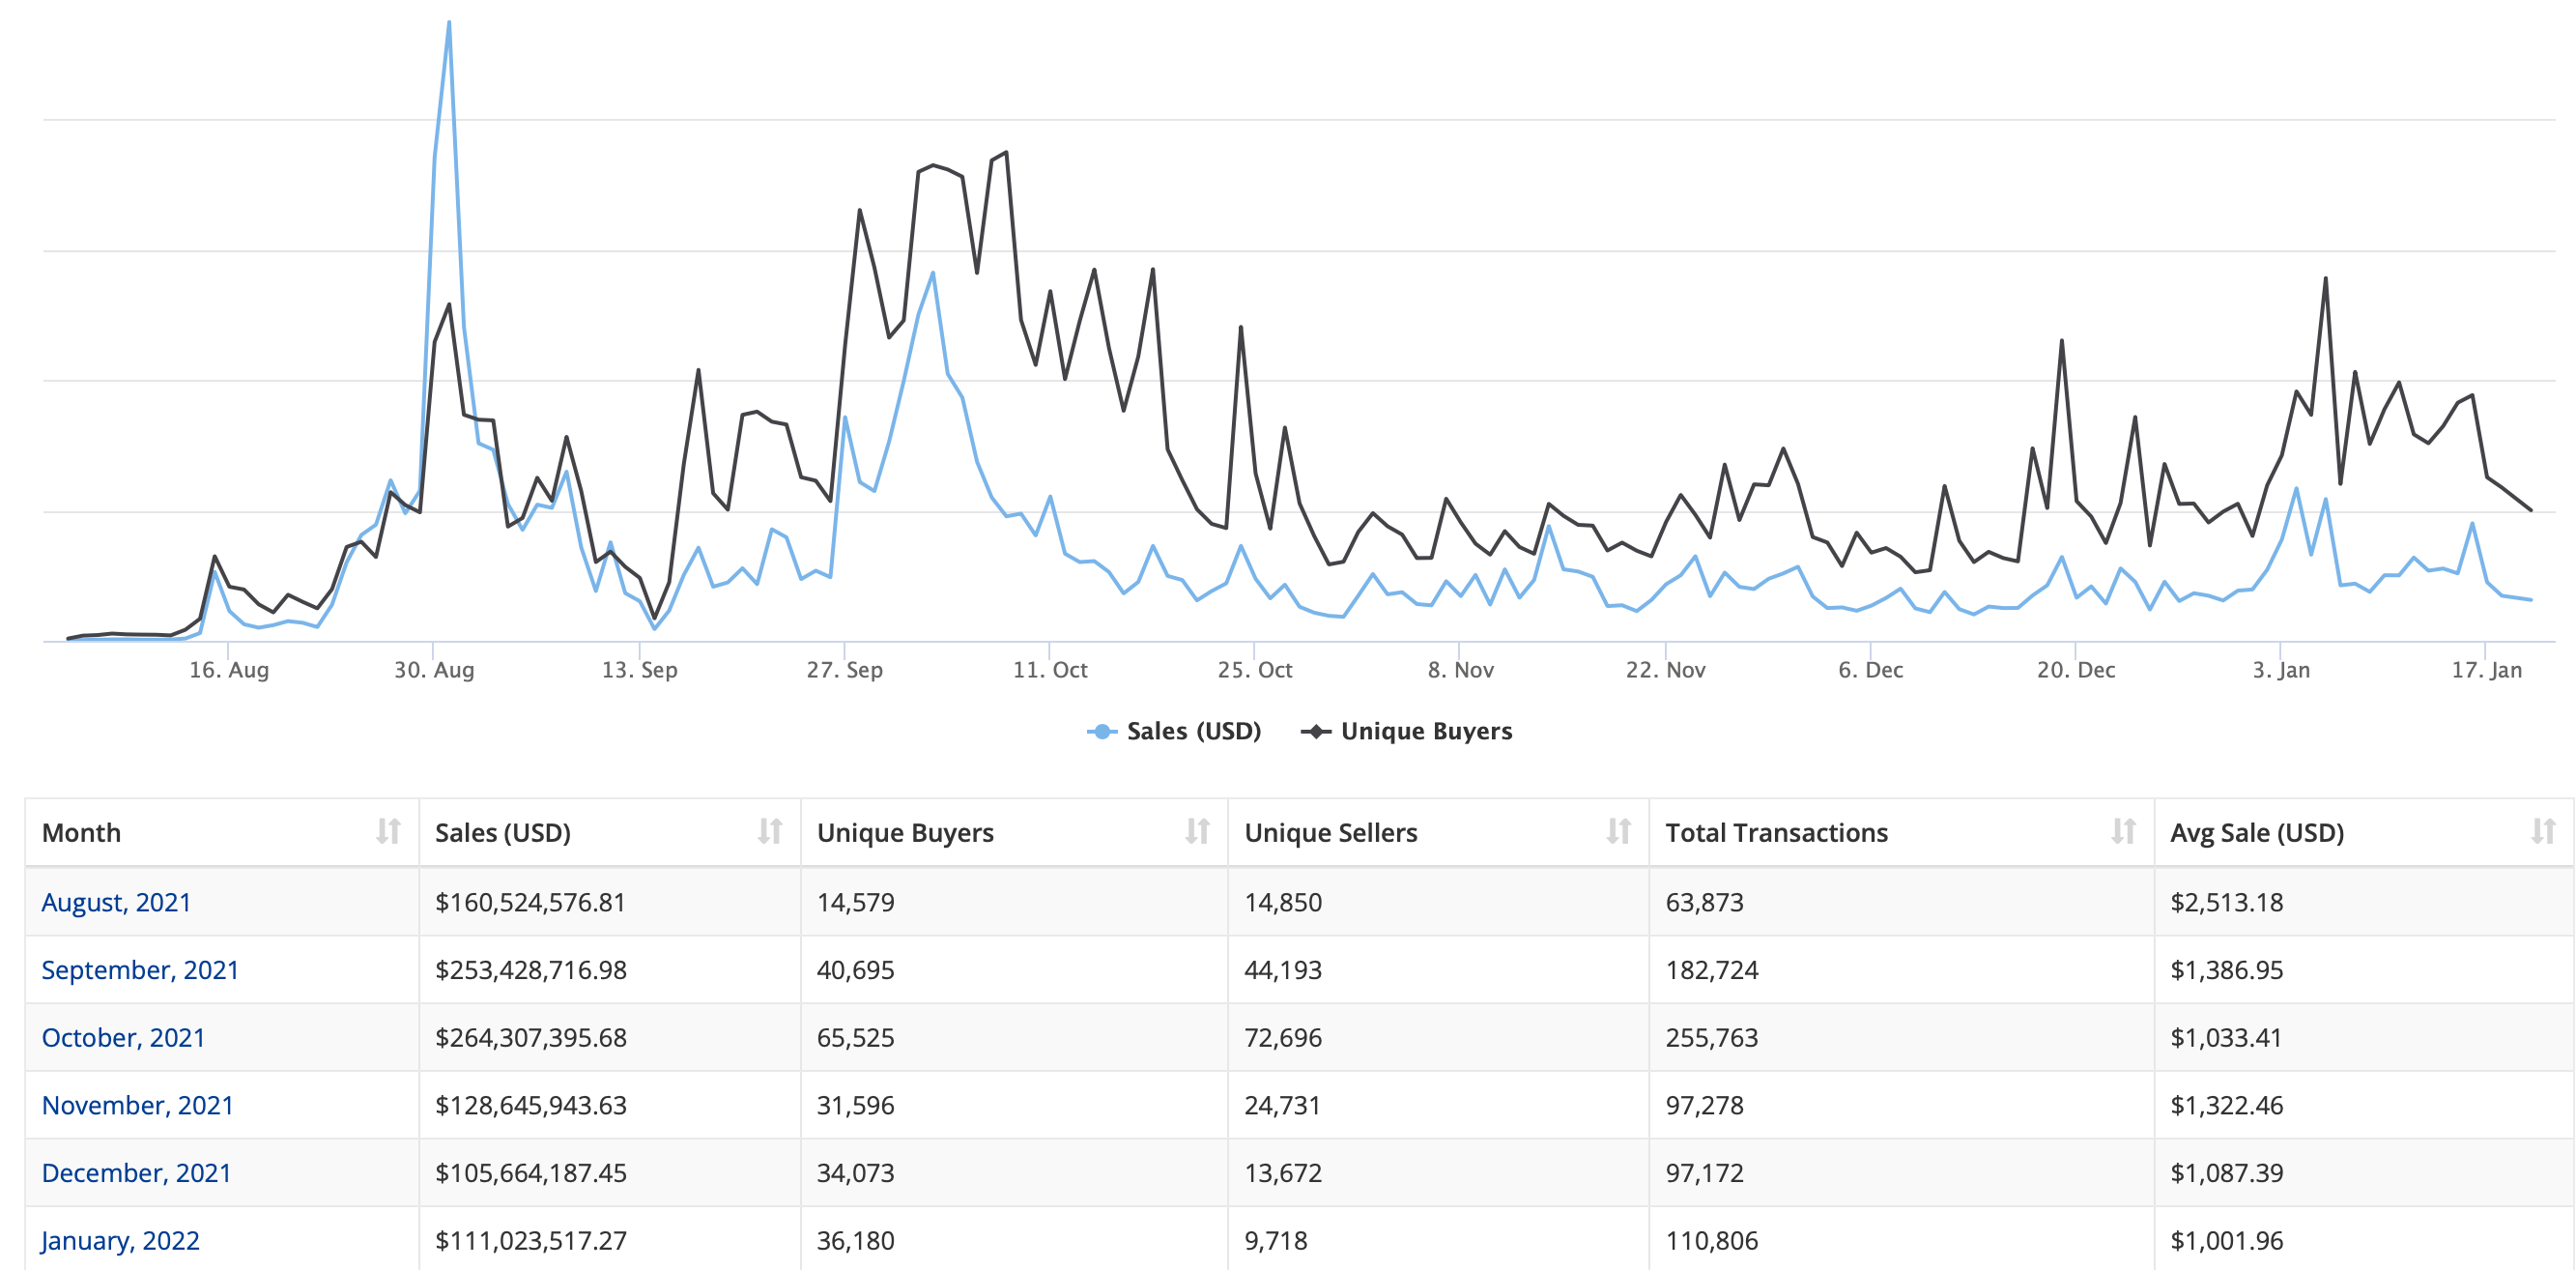Click the 110,806 total transactions value
This screenshot has width=2576, height=1270.
coord(1712,1240)
